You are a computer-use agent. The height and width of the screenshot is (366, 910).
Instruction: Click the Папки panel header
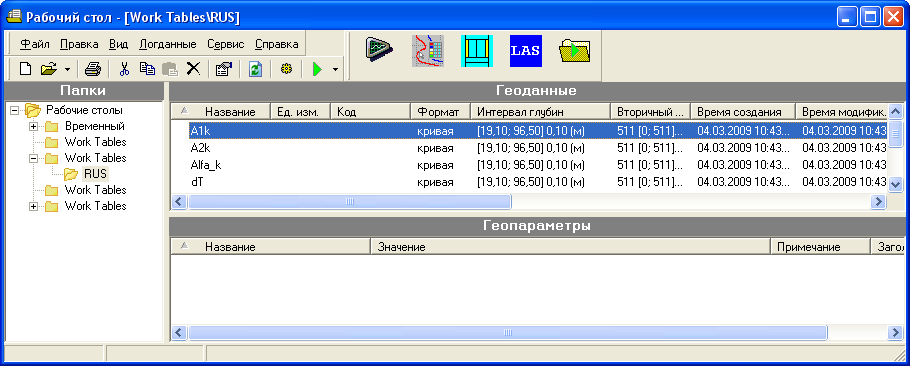point(84,90)
